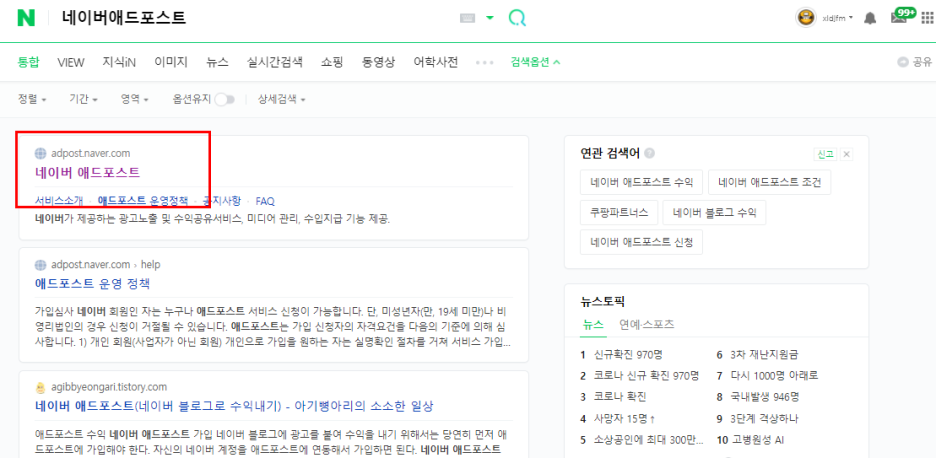Open the 애드포스트 운영 정책 result title

pyautogui.click(x=92, y=283)
